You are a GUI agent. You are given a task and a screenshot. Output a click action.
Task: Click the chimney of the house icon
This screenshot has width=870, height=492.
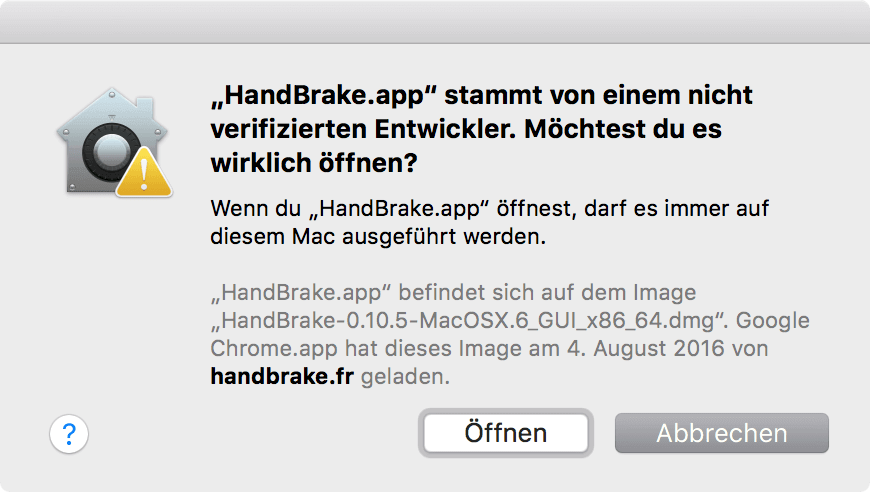145,108
